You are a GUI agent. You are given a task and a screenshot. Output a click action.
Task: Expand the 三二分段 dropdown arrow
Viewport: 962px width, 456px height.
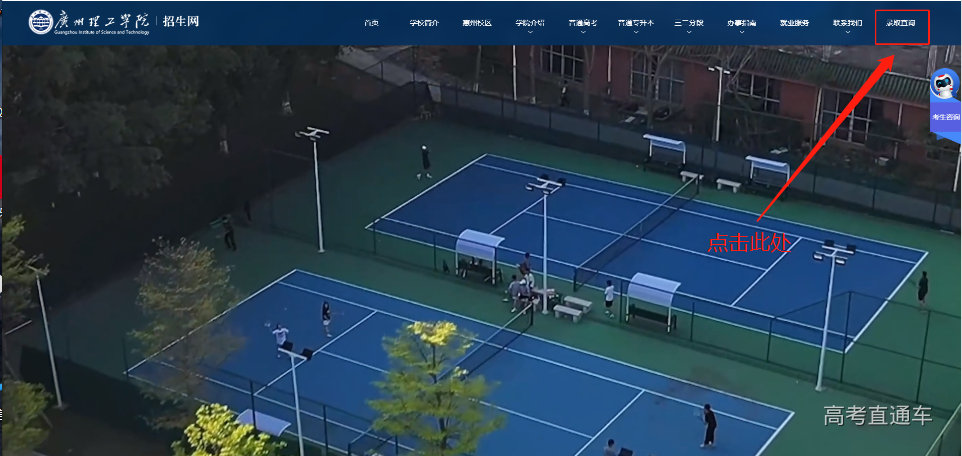tap(688, 31)
